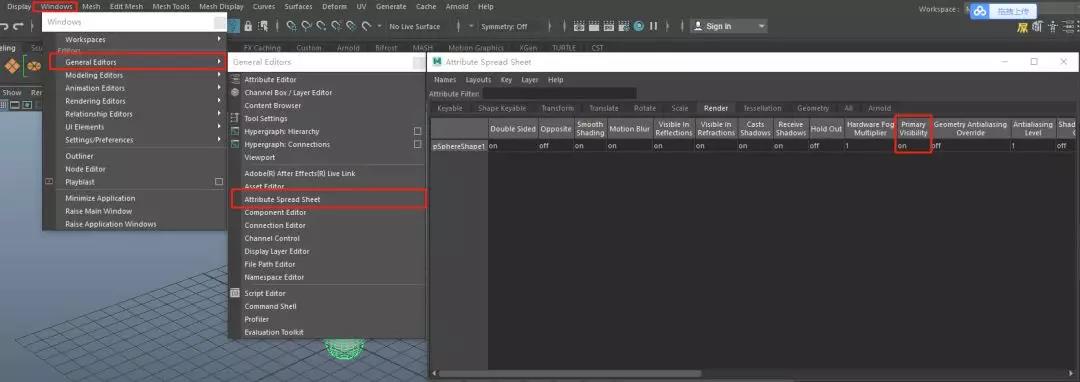Open Playblast option box
The width and height of the screenshot is (1080, 382).
coord(219,182)
